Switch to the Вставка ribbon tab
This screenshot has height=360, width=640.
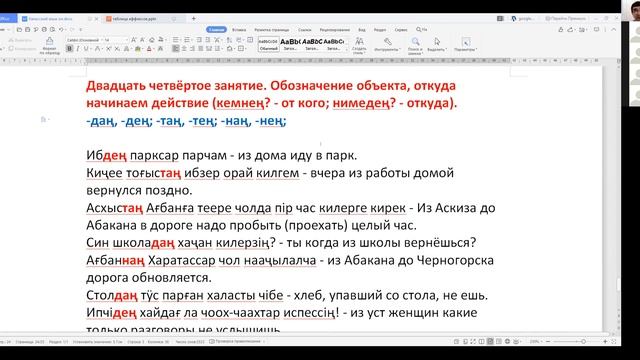pyautogui.click(x=239, y=30)
